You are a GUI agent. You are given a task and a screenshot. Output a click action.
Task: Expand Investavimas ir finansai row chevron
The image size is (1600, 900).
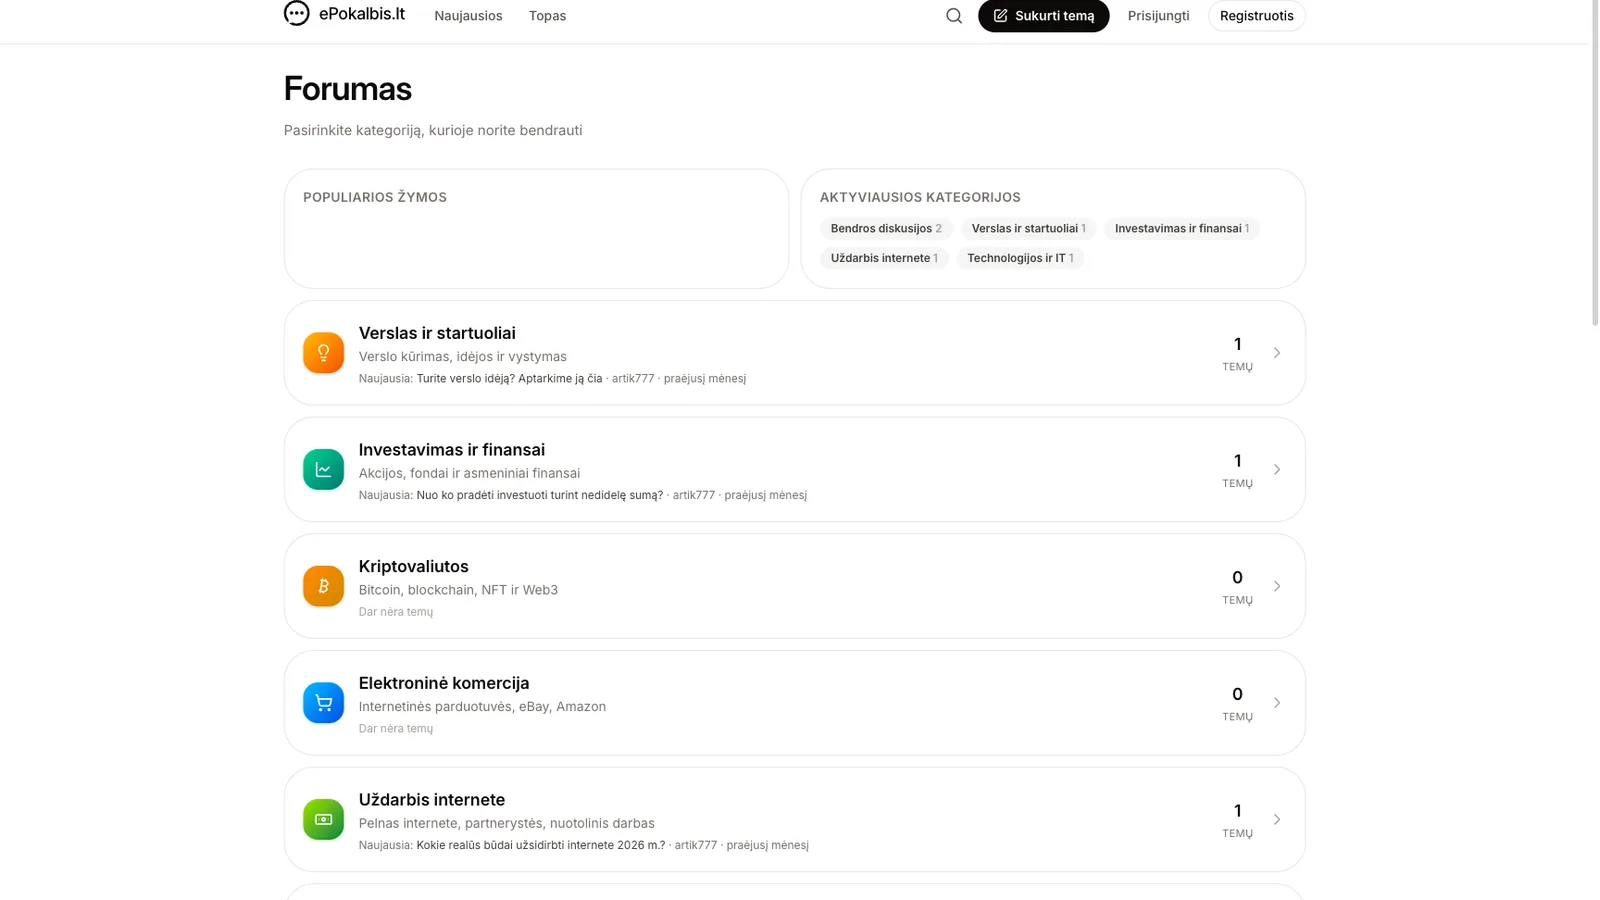pos(1277,470)
